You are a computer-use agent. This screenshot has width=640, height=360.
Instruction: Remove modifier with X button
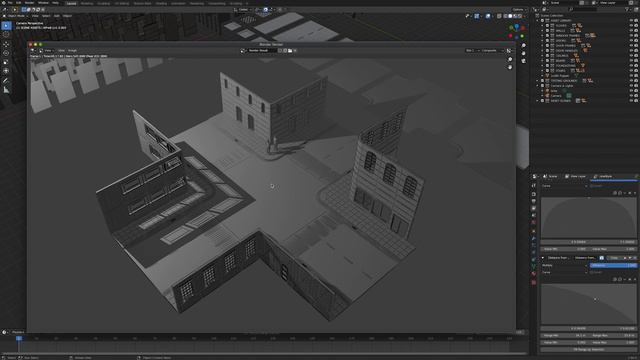634,258
